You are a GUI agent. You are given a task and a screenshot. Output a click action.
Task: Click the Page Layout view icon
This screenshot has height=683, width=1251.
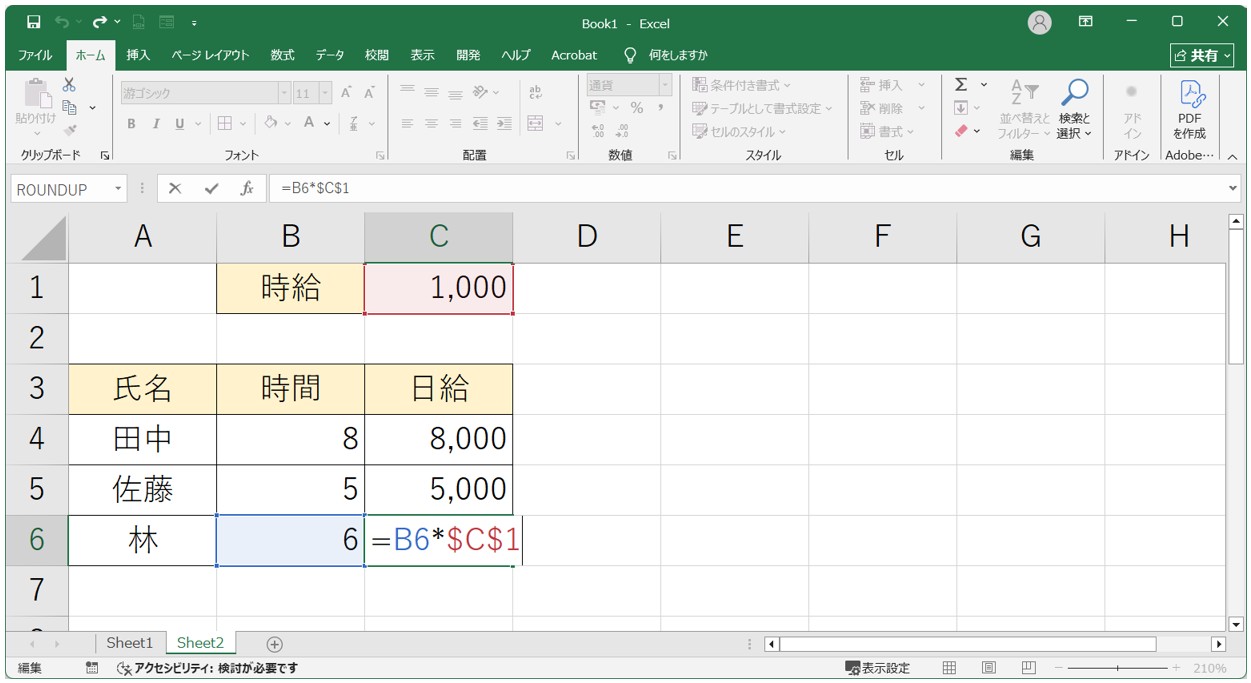pos(988,668)
